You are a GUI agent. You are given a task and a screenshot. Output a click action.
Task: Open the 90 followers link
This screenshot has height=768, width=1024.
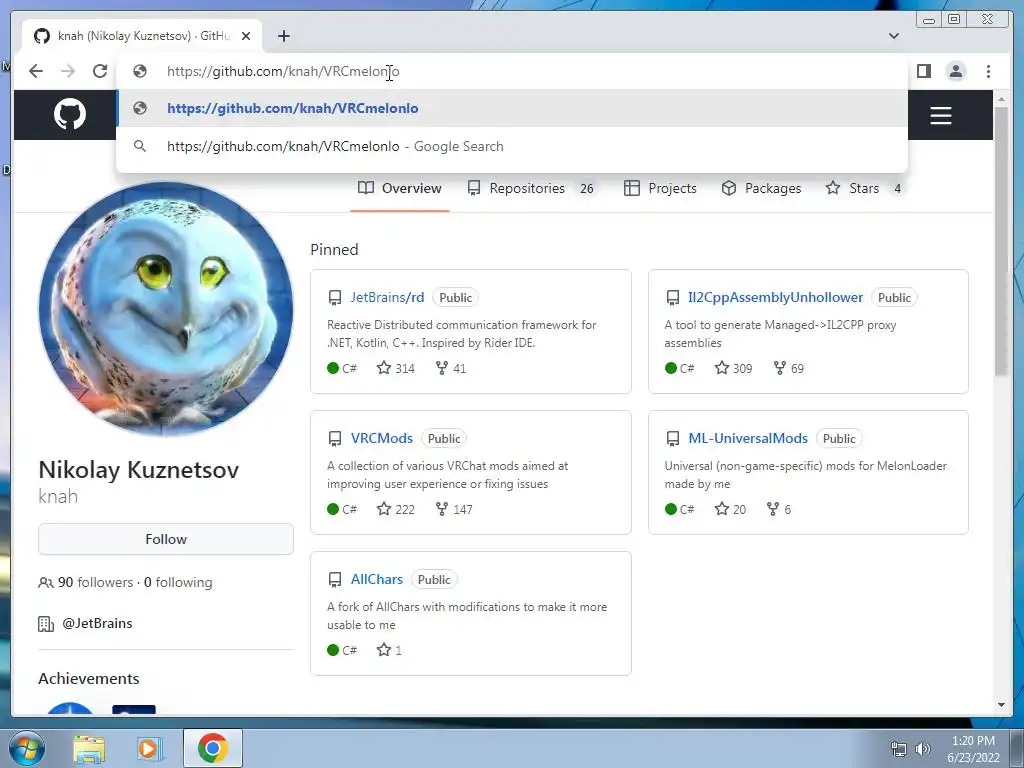click(x=95, y=582)
